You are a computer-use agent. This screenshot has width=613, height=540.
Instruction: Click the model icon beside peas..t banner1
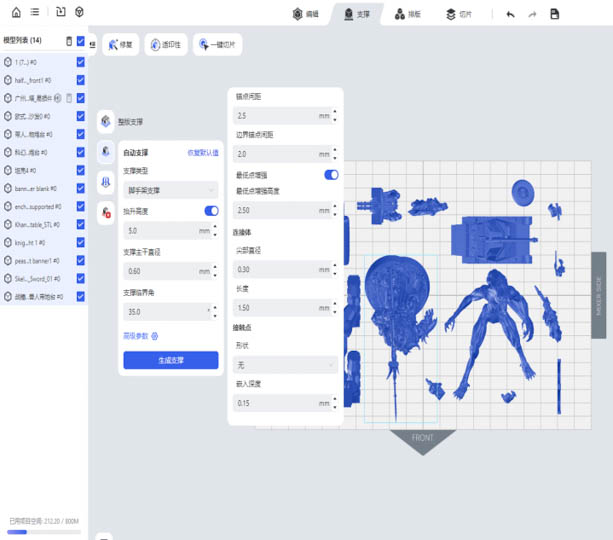pyautogui.click(x=8, y=260)
